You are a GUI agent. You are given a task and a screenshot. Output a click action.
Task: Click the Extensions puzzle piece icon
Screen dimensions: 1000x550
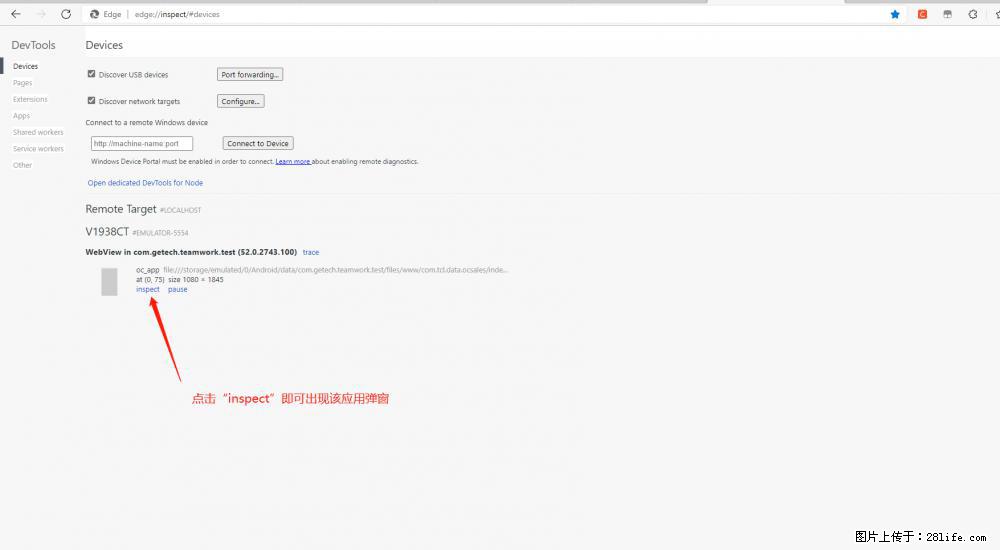(973, 14)
